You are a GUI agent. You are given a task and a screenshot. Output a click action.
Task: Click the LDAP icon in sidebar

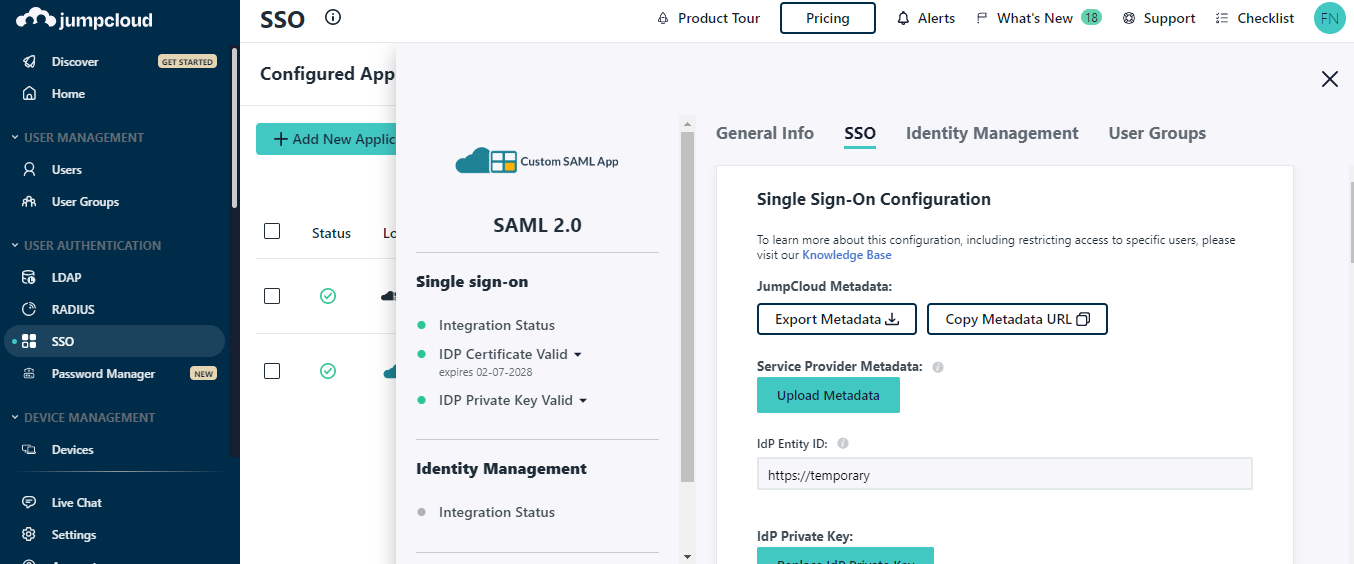[x=30, y=278]
